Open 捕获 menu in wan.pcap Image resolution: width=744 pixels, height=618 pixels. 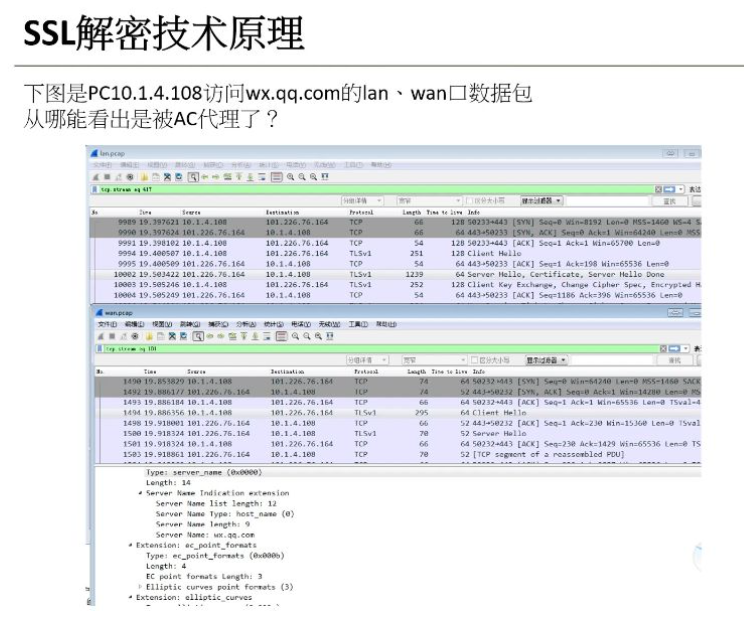[x=218, y=324]
